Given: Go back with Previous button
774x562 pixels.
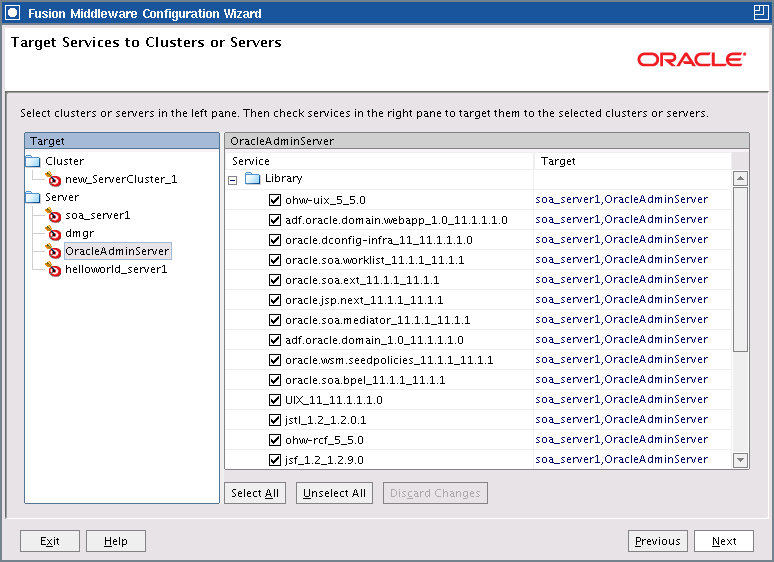Looking at the screenshot, I should 658,541.
